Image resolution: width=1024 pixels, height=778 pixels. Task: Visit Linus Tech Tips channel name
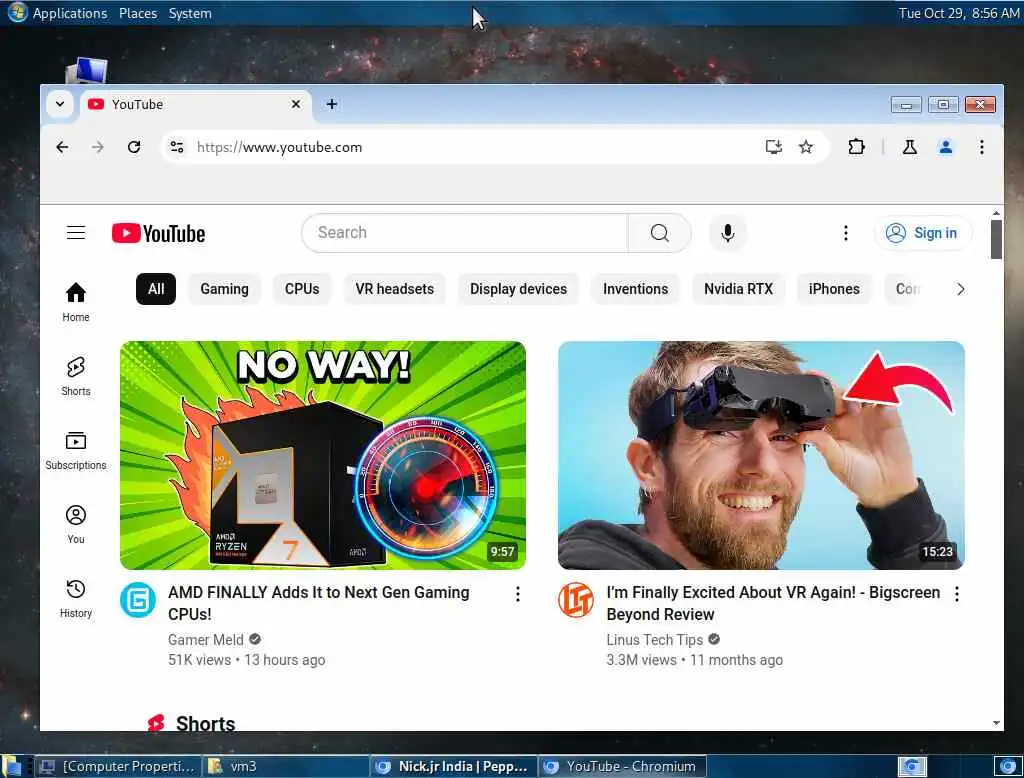654,640
